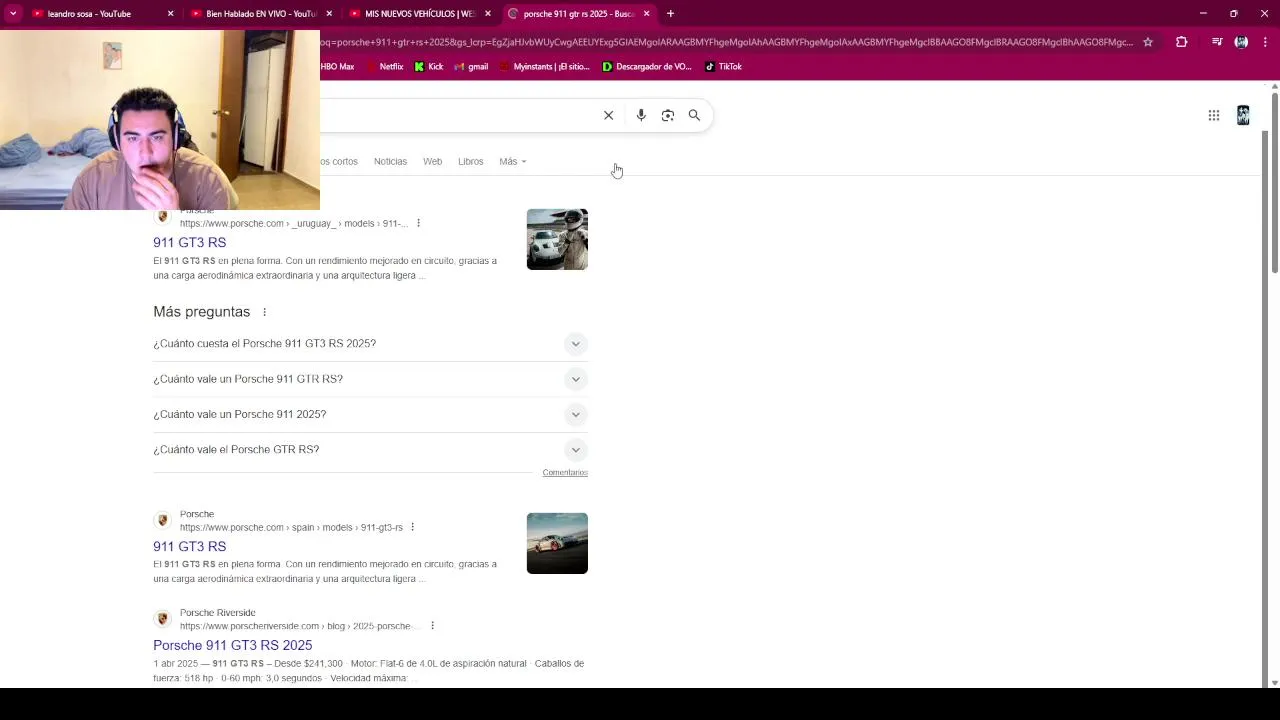The height and width of the screenshot is (720, 1280).
Task: Switch to the Libros results filter
Action: coord(470,161)
